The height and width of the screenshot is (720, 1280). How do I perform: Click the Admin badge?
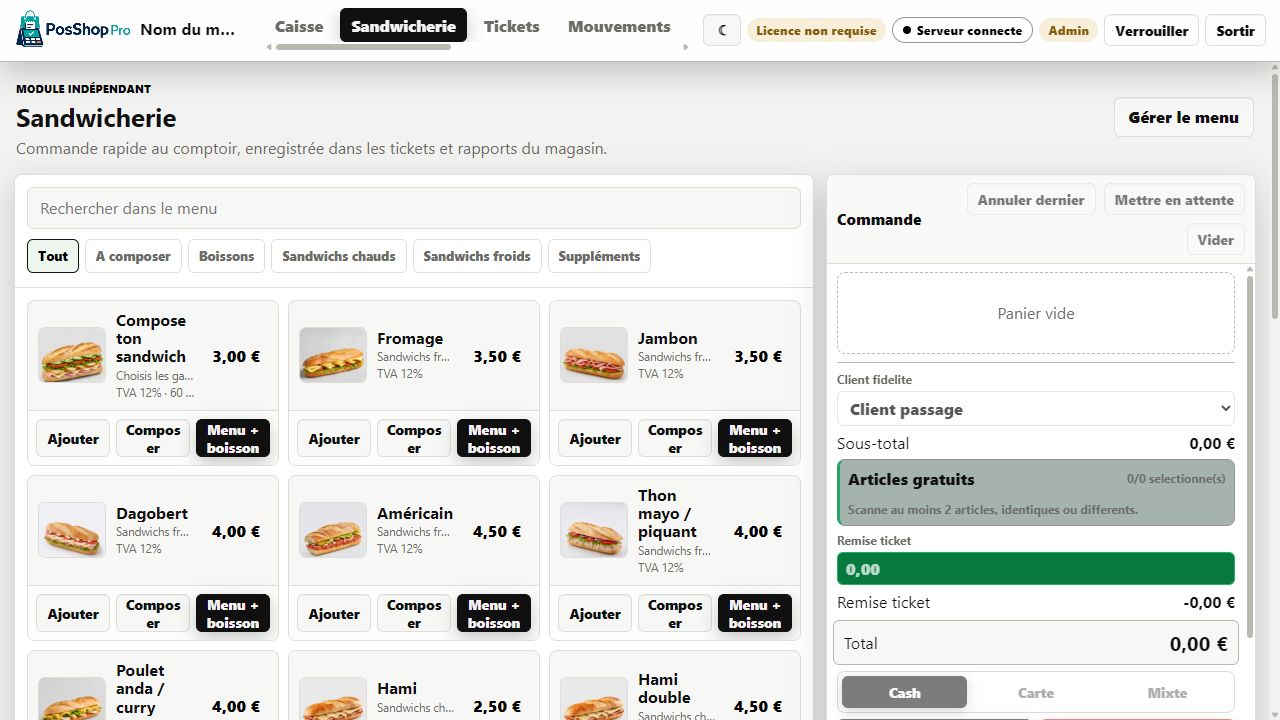click(1068, 30)
